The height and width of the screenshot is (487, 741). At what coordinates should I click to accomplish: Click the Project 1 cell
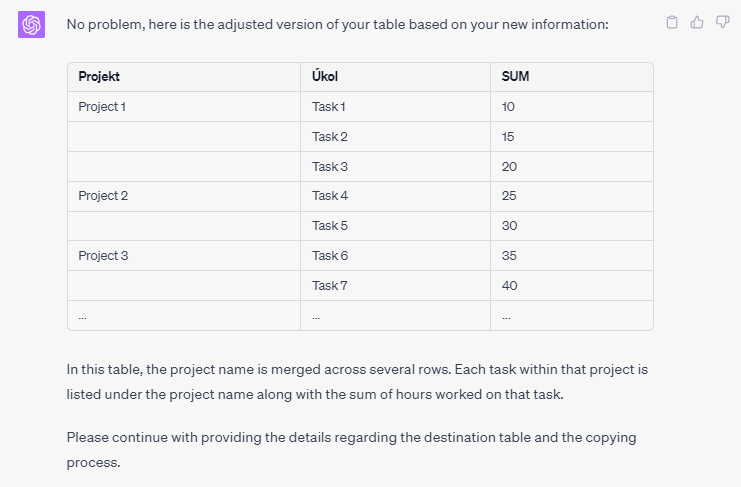(184, 107)
